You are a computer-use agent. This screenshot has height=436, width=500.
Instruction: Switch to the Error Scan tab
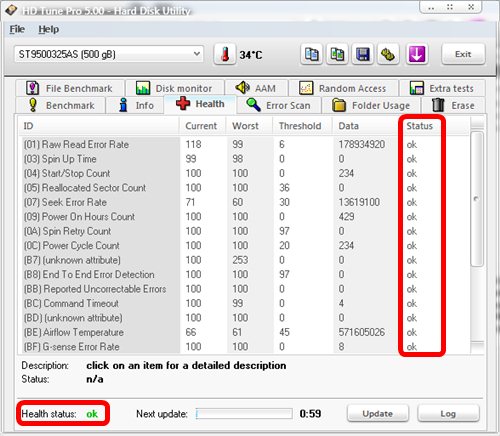(279, 105)
